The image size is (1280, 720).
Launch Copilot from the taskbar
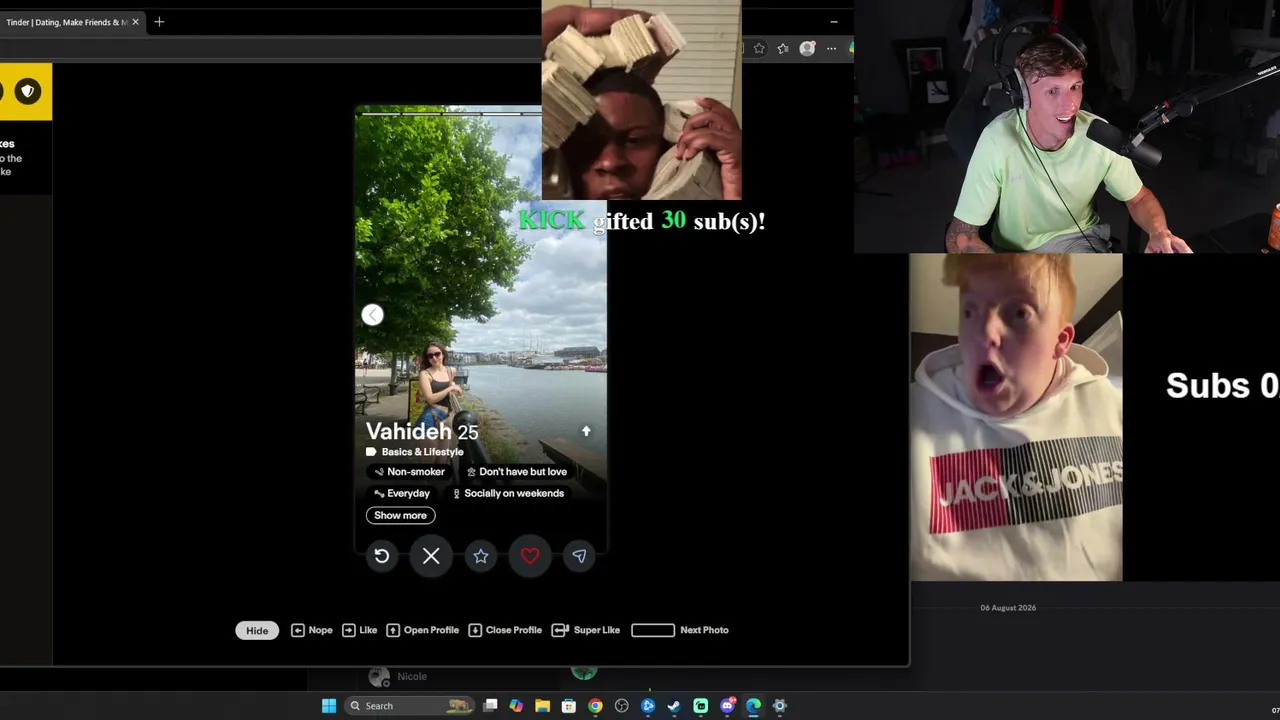point(516,706)
